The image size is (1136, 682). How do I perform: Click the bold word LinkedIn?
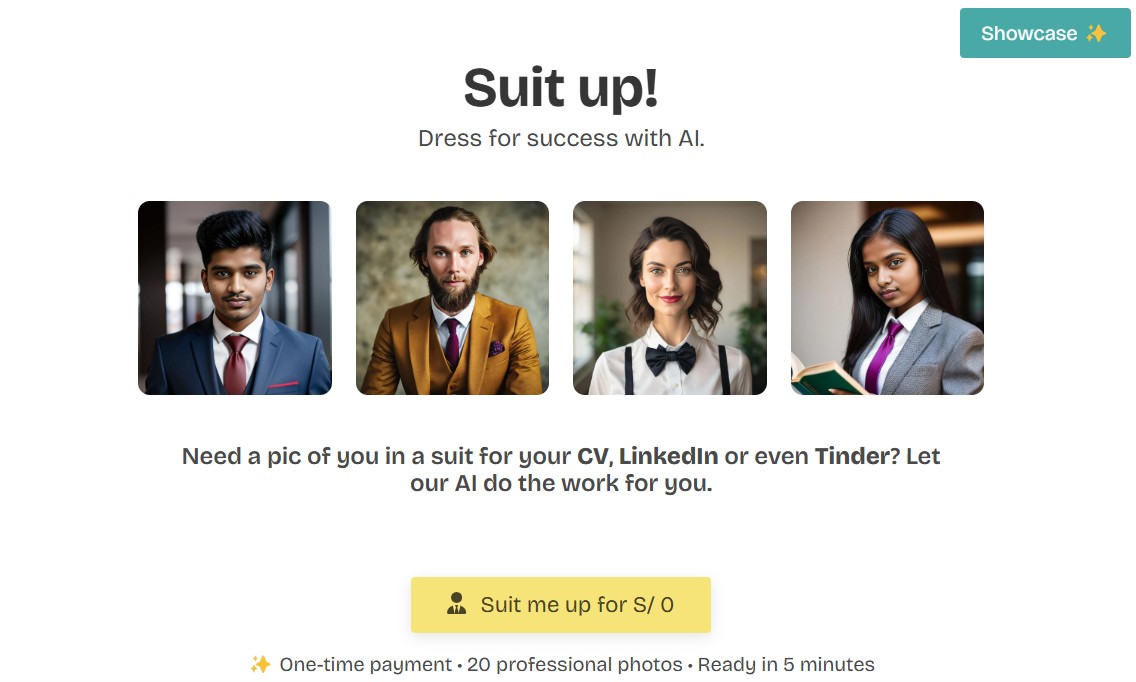tap(668, 456)
